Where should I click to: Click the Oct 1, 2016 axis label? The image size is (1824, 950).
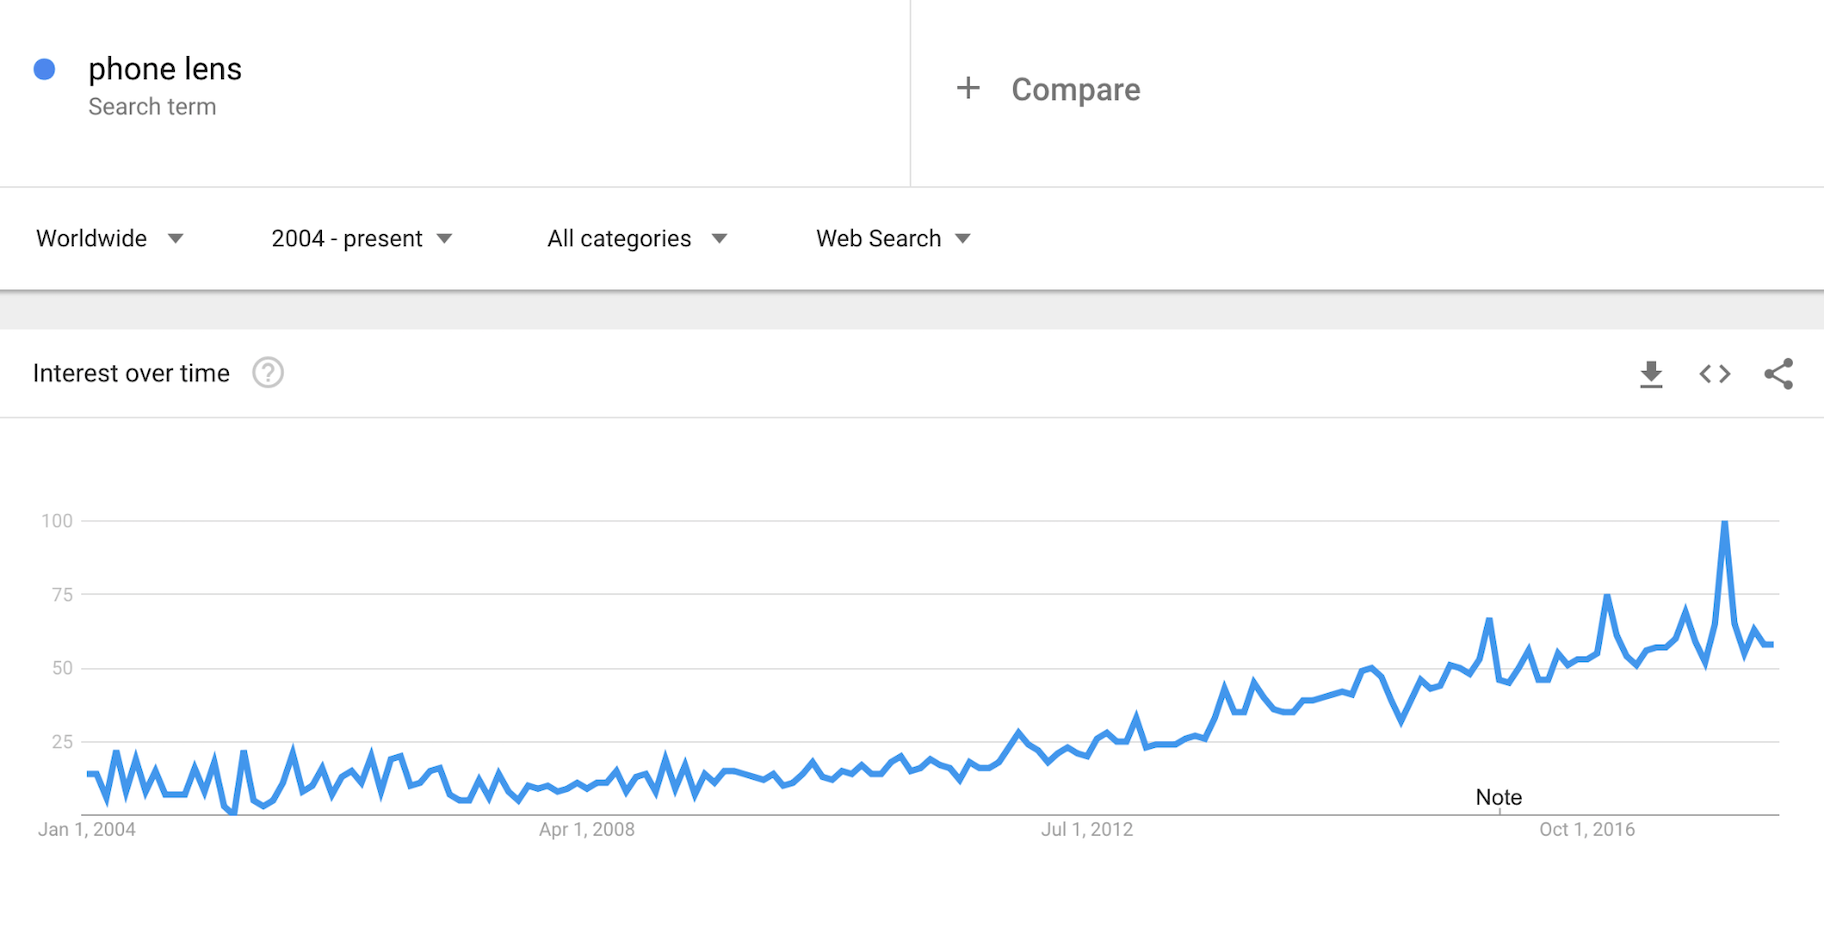coord(1587,829)
